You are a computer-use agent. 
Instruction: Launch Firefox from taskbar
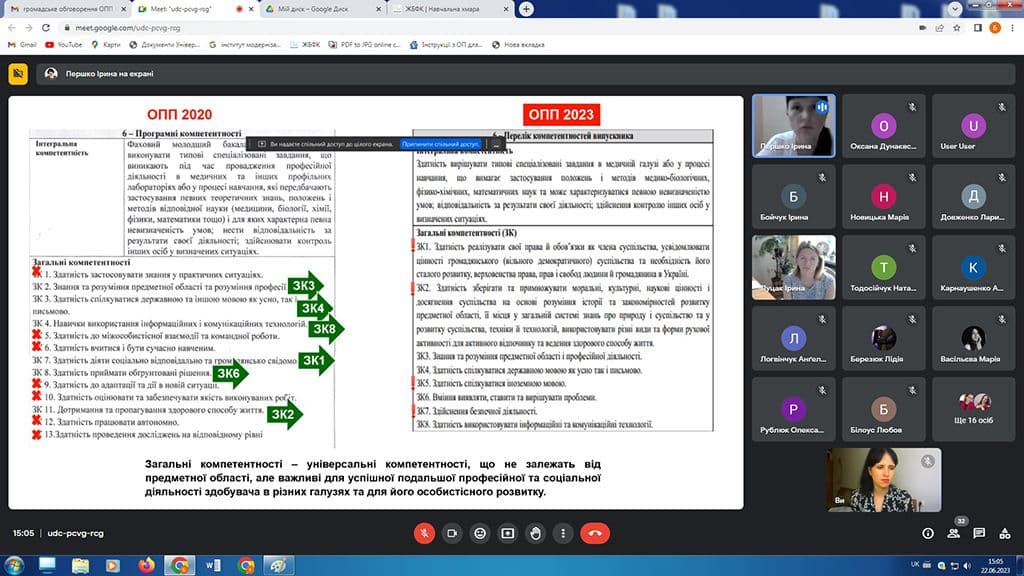click(x=146, y=565)
